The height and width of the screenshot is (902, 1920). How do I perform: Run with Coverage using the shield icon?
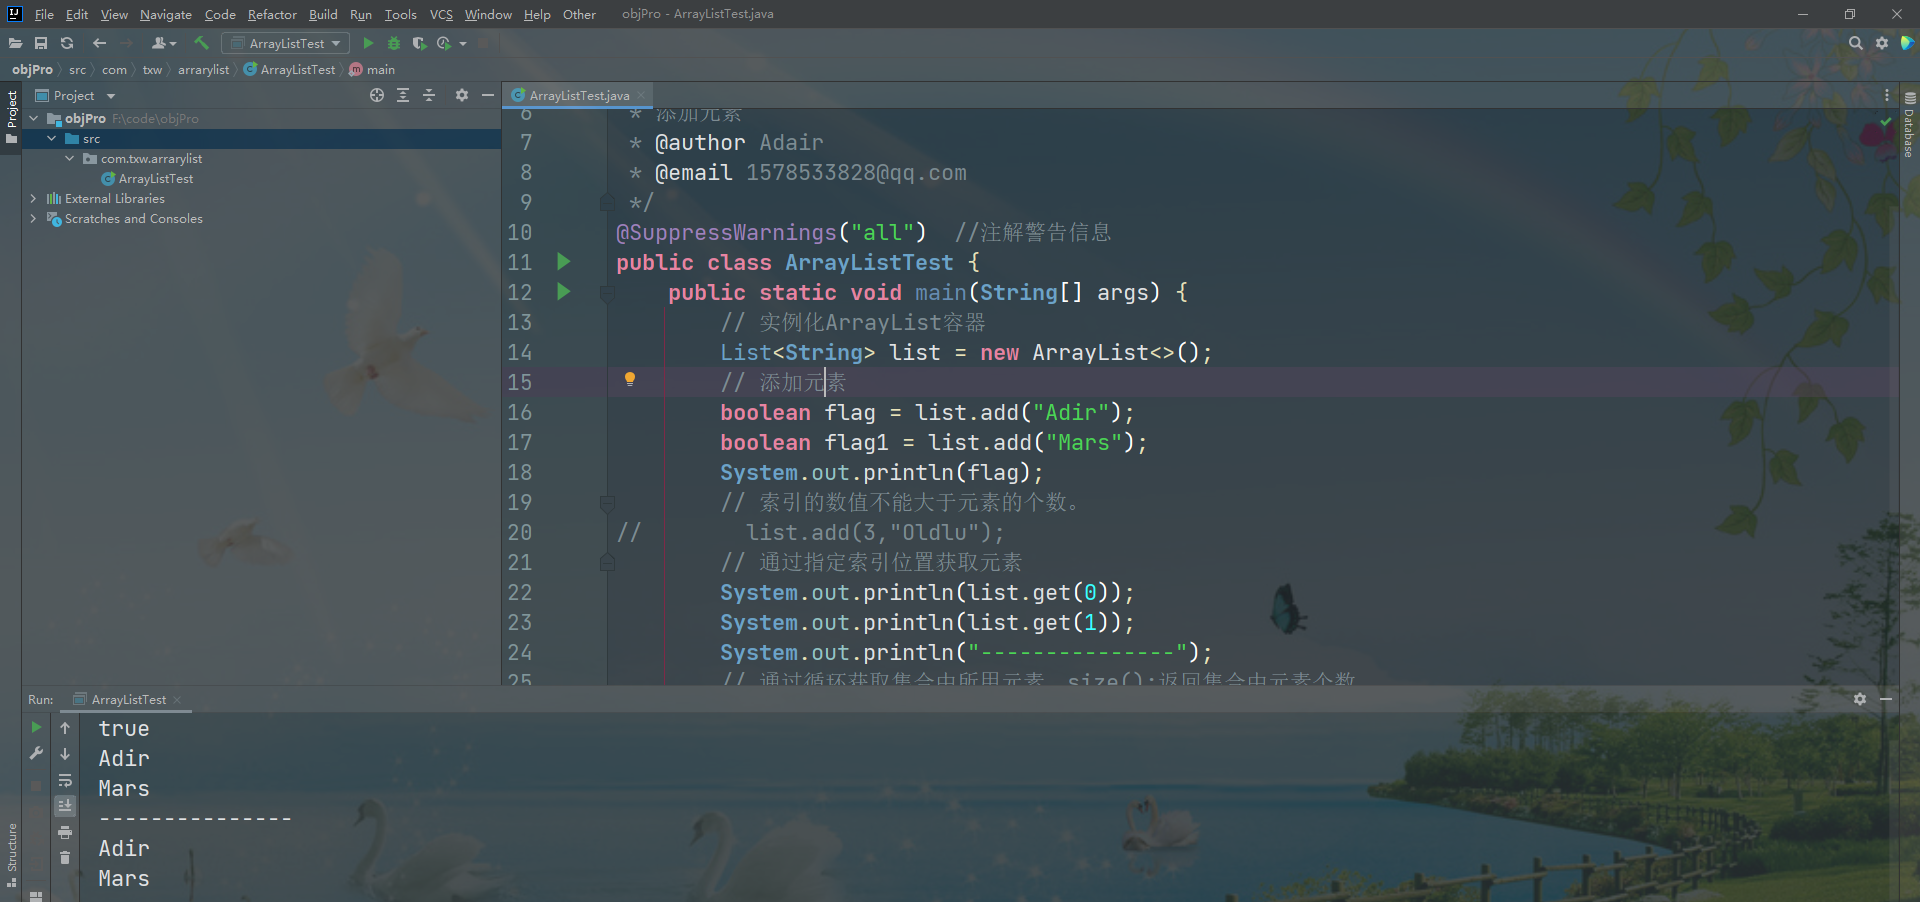pos(419,43)
